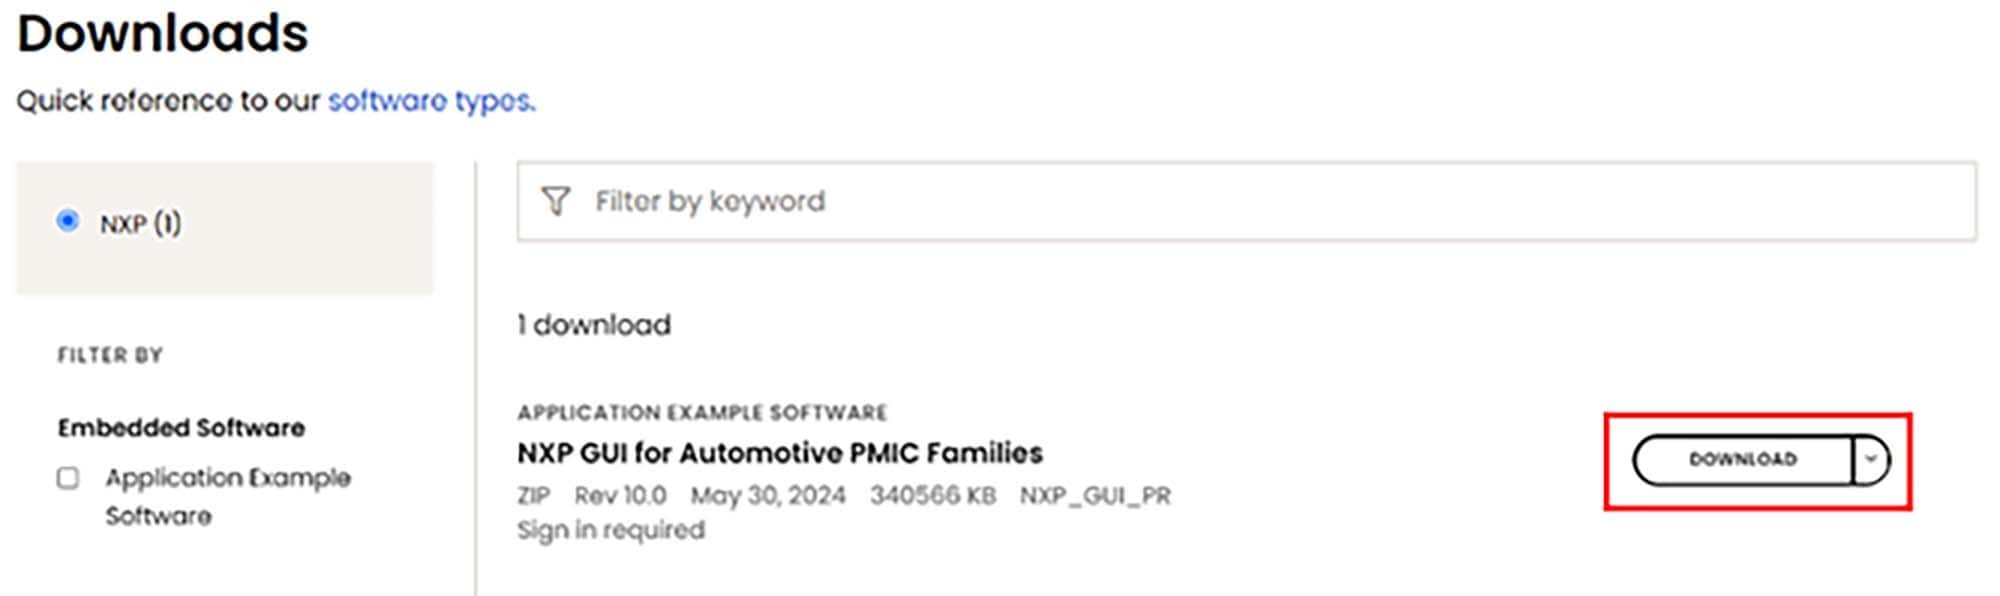
Task: Open the NXP GUI for Automotive PMIC Families title
Action: [780, 452]
